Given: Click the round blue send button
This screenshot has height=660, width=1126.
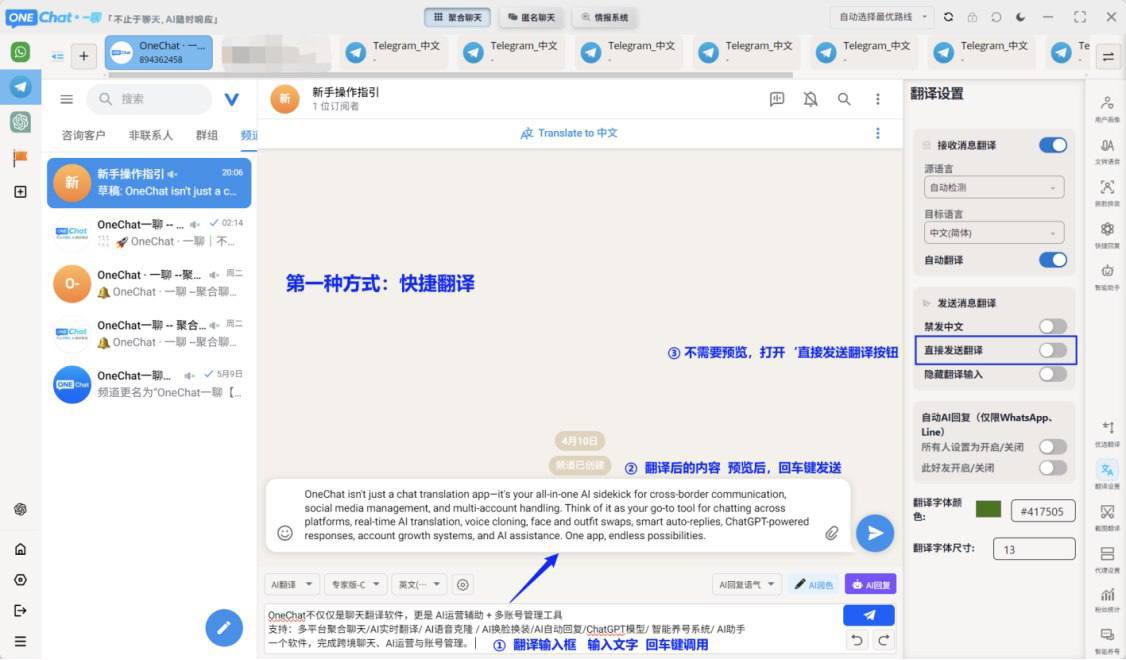Looking at the screenshot, I should pyautogui.click(x=875, y=533).
